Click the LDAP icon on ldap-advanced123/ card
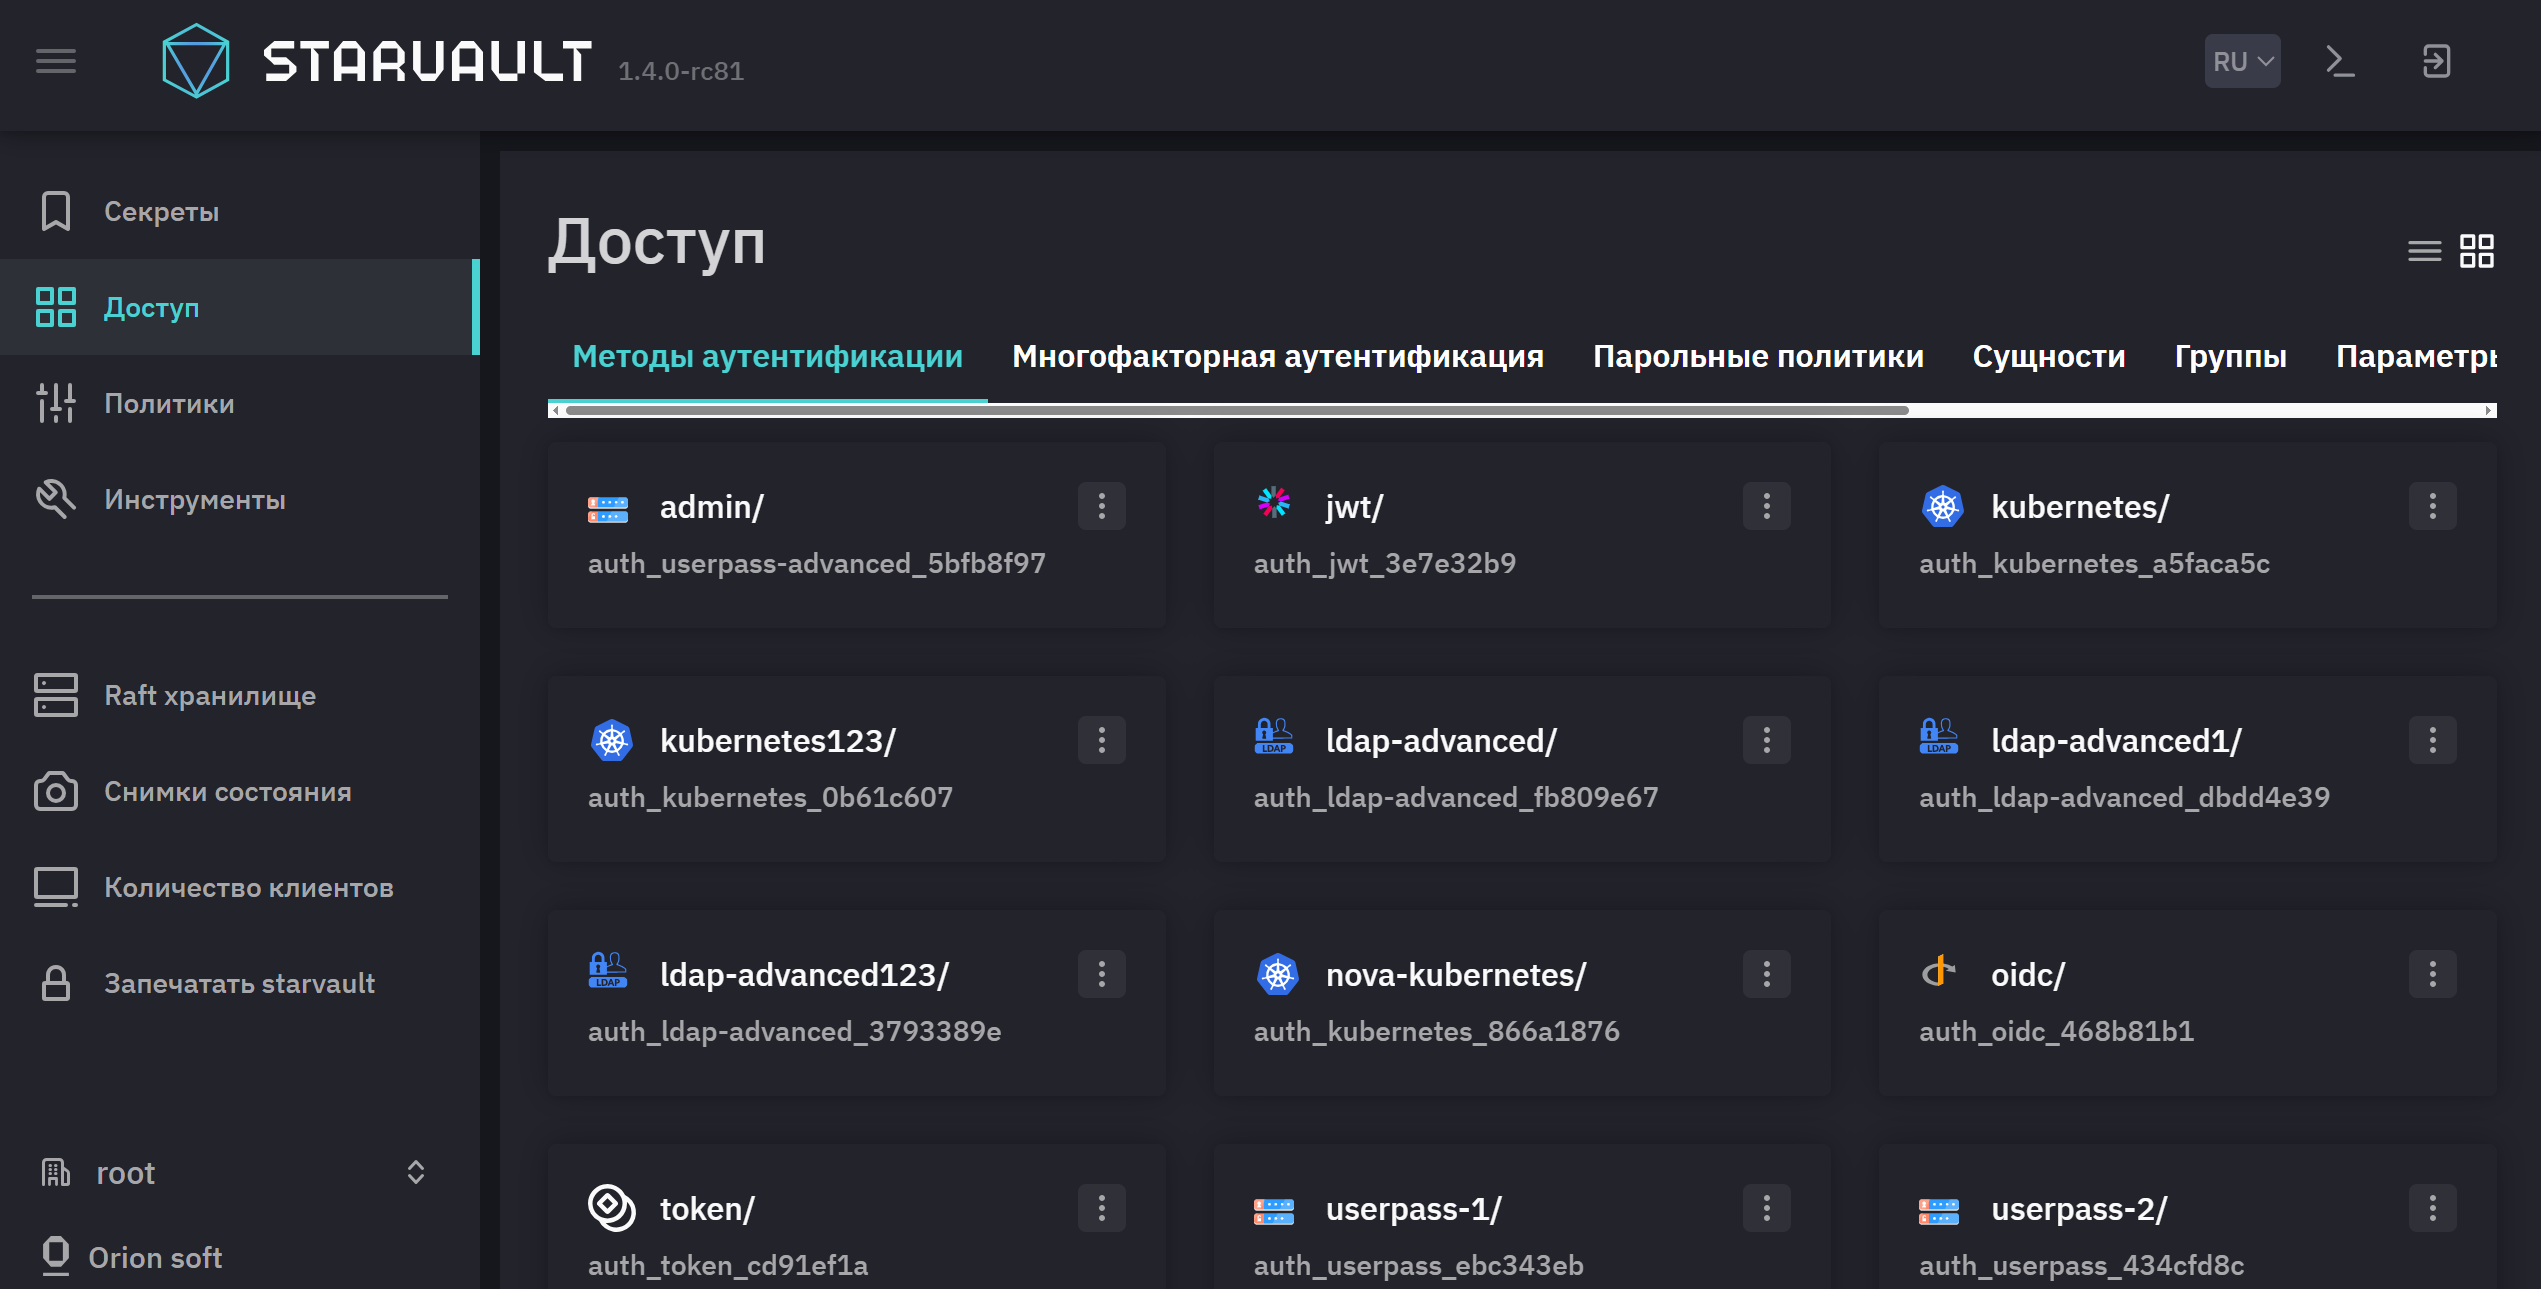The image size is (2541, 1289). 607,970
